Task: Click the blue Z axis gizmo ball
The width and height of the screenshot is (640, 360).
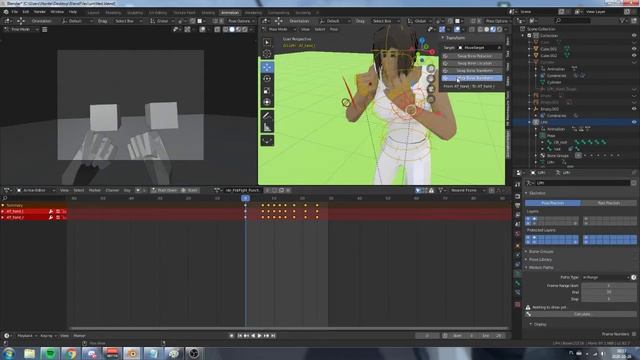Action: 422,40
